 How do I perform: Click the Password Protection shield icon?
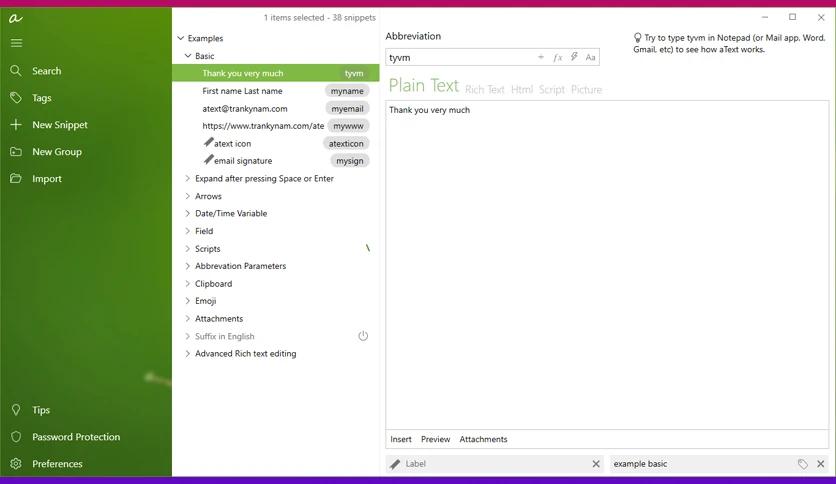16,437
